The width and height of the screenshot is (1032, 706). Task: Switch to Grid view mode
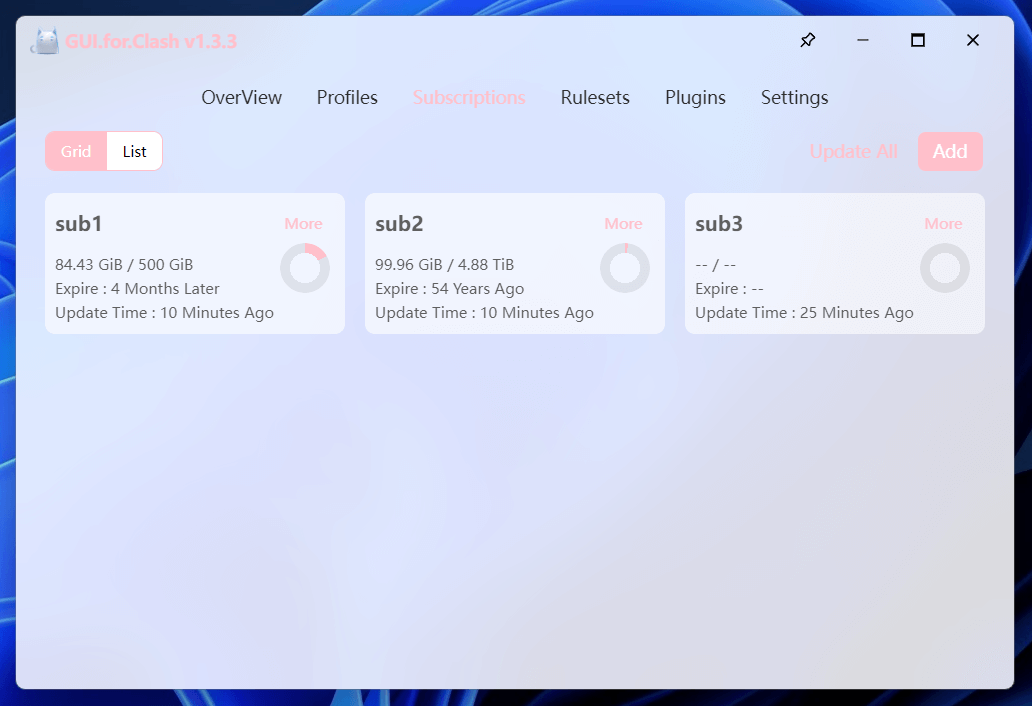click(x=76, y=151)
